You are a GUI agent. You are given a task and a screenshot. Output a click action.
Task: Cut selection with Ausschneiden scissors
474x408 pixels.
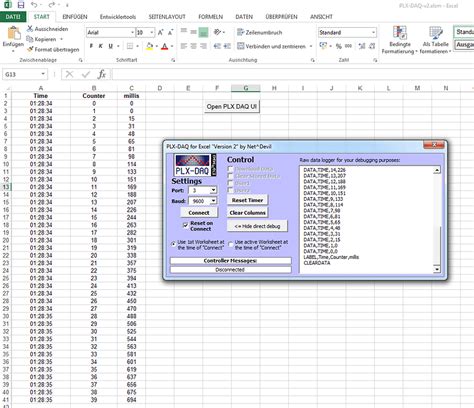(x=48, y=29)
